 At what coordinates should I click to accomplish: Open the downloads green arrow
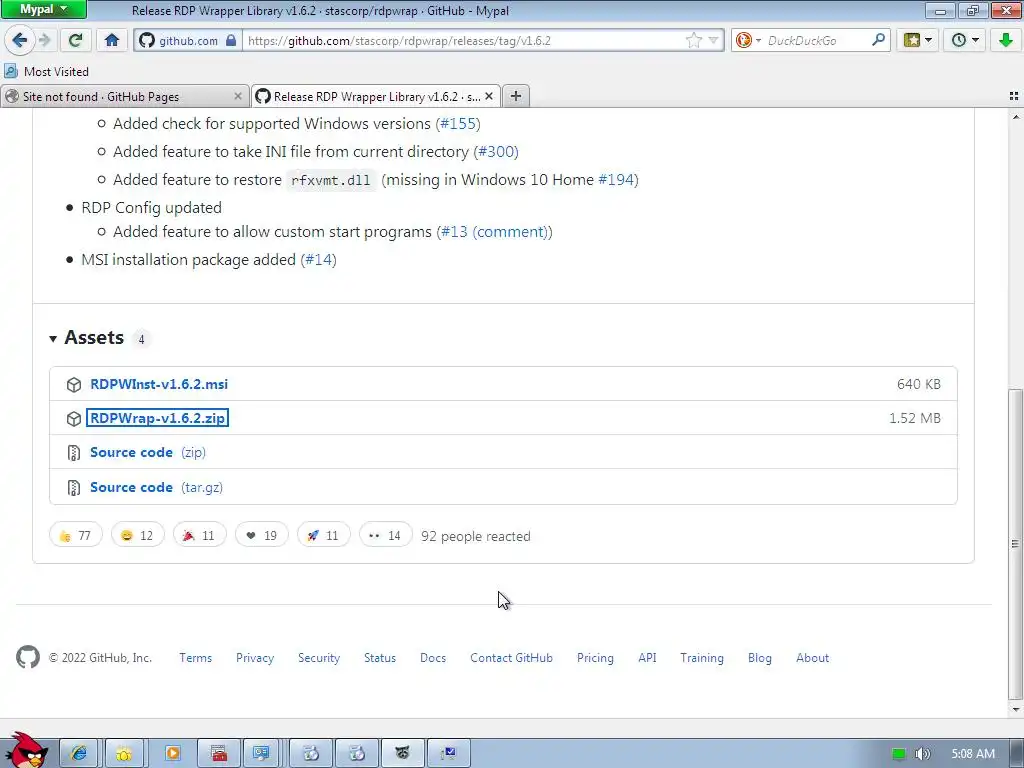point(1006,40)
